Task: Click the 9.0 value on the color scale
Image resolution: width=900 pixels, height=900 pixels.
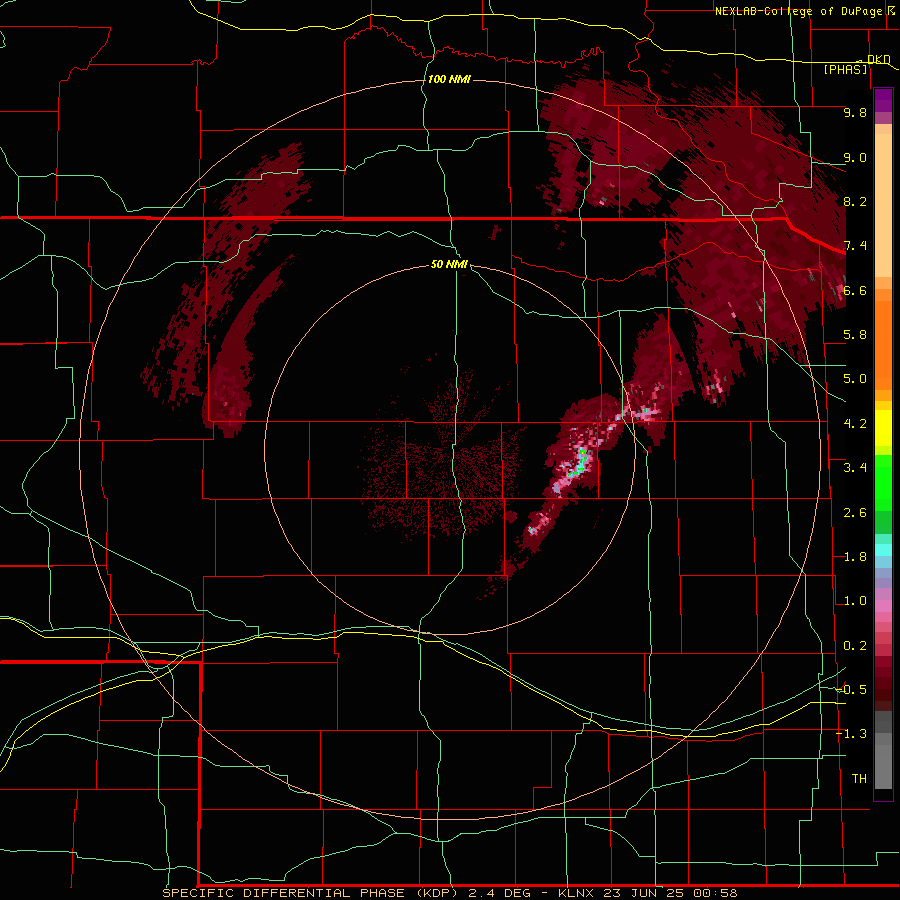Action: point(855,157)
